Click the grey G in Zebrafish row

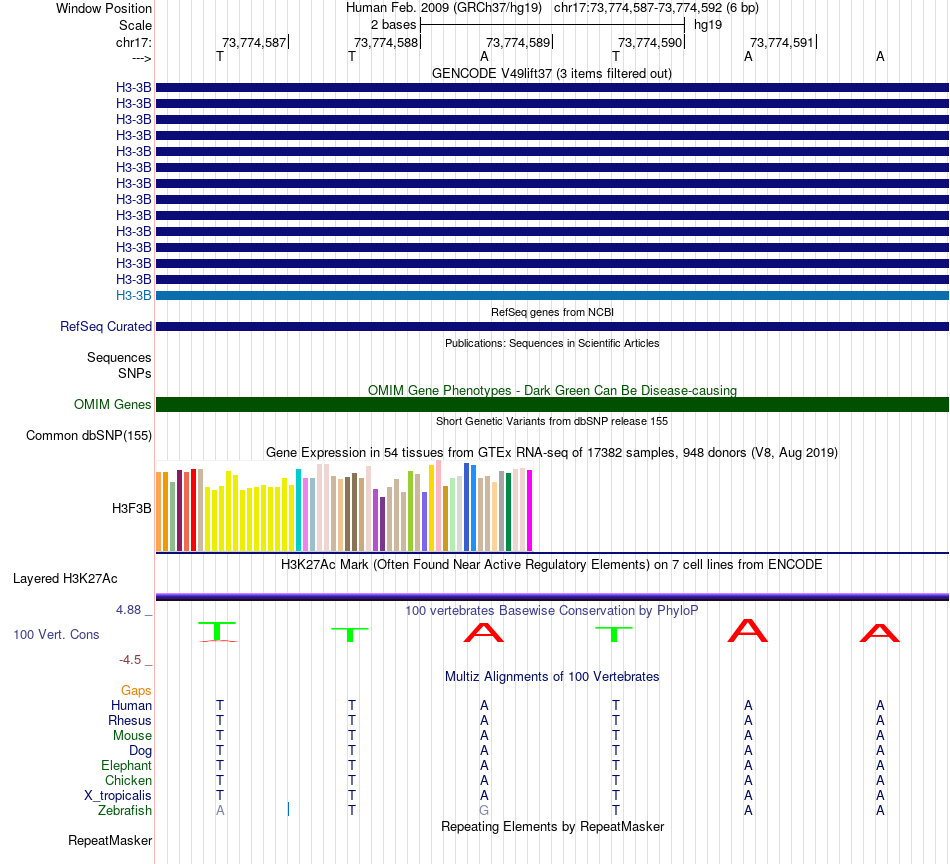pos(484,811)
